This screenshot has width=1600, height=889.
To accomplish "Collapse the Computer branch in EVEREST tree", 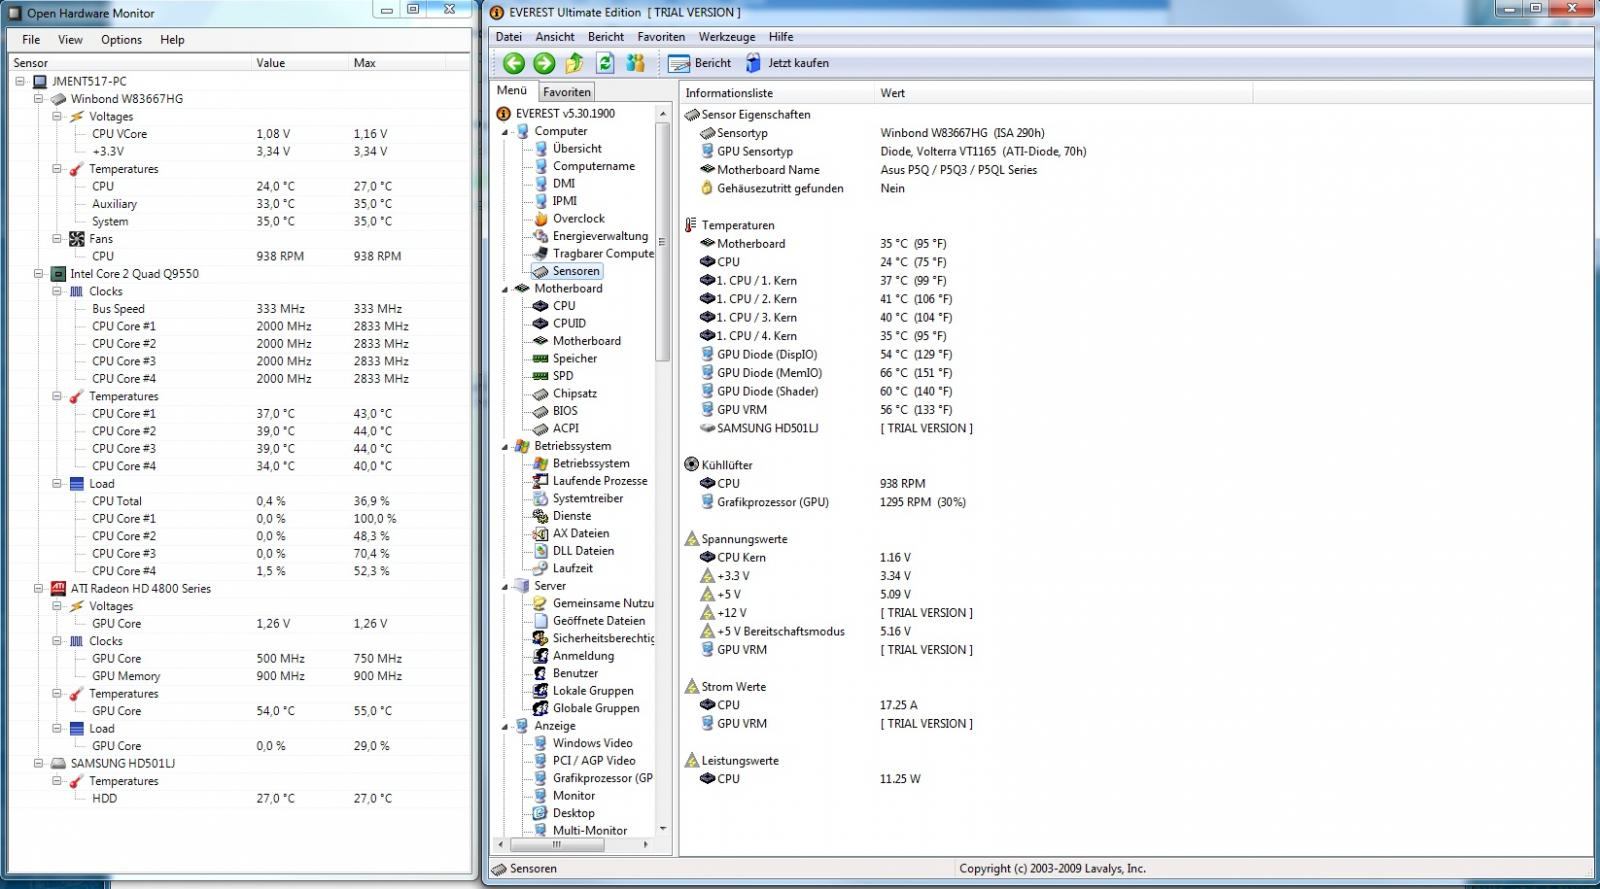I will 505,132.
